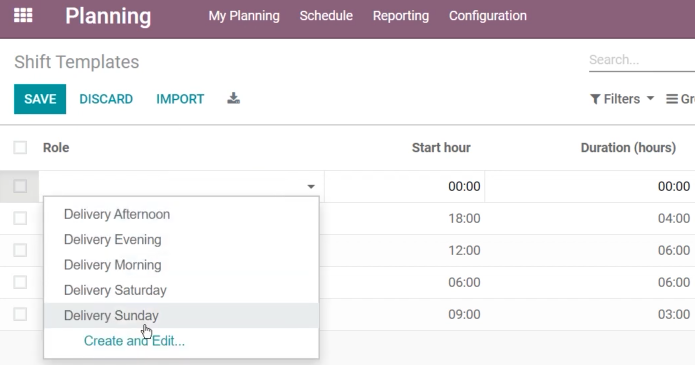Image resolution: width=695 pixels, height=365 pixels.
Task: Open the Configuration menu
Action: pos(488,16)
